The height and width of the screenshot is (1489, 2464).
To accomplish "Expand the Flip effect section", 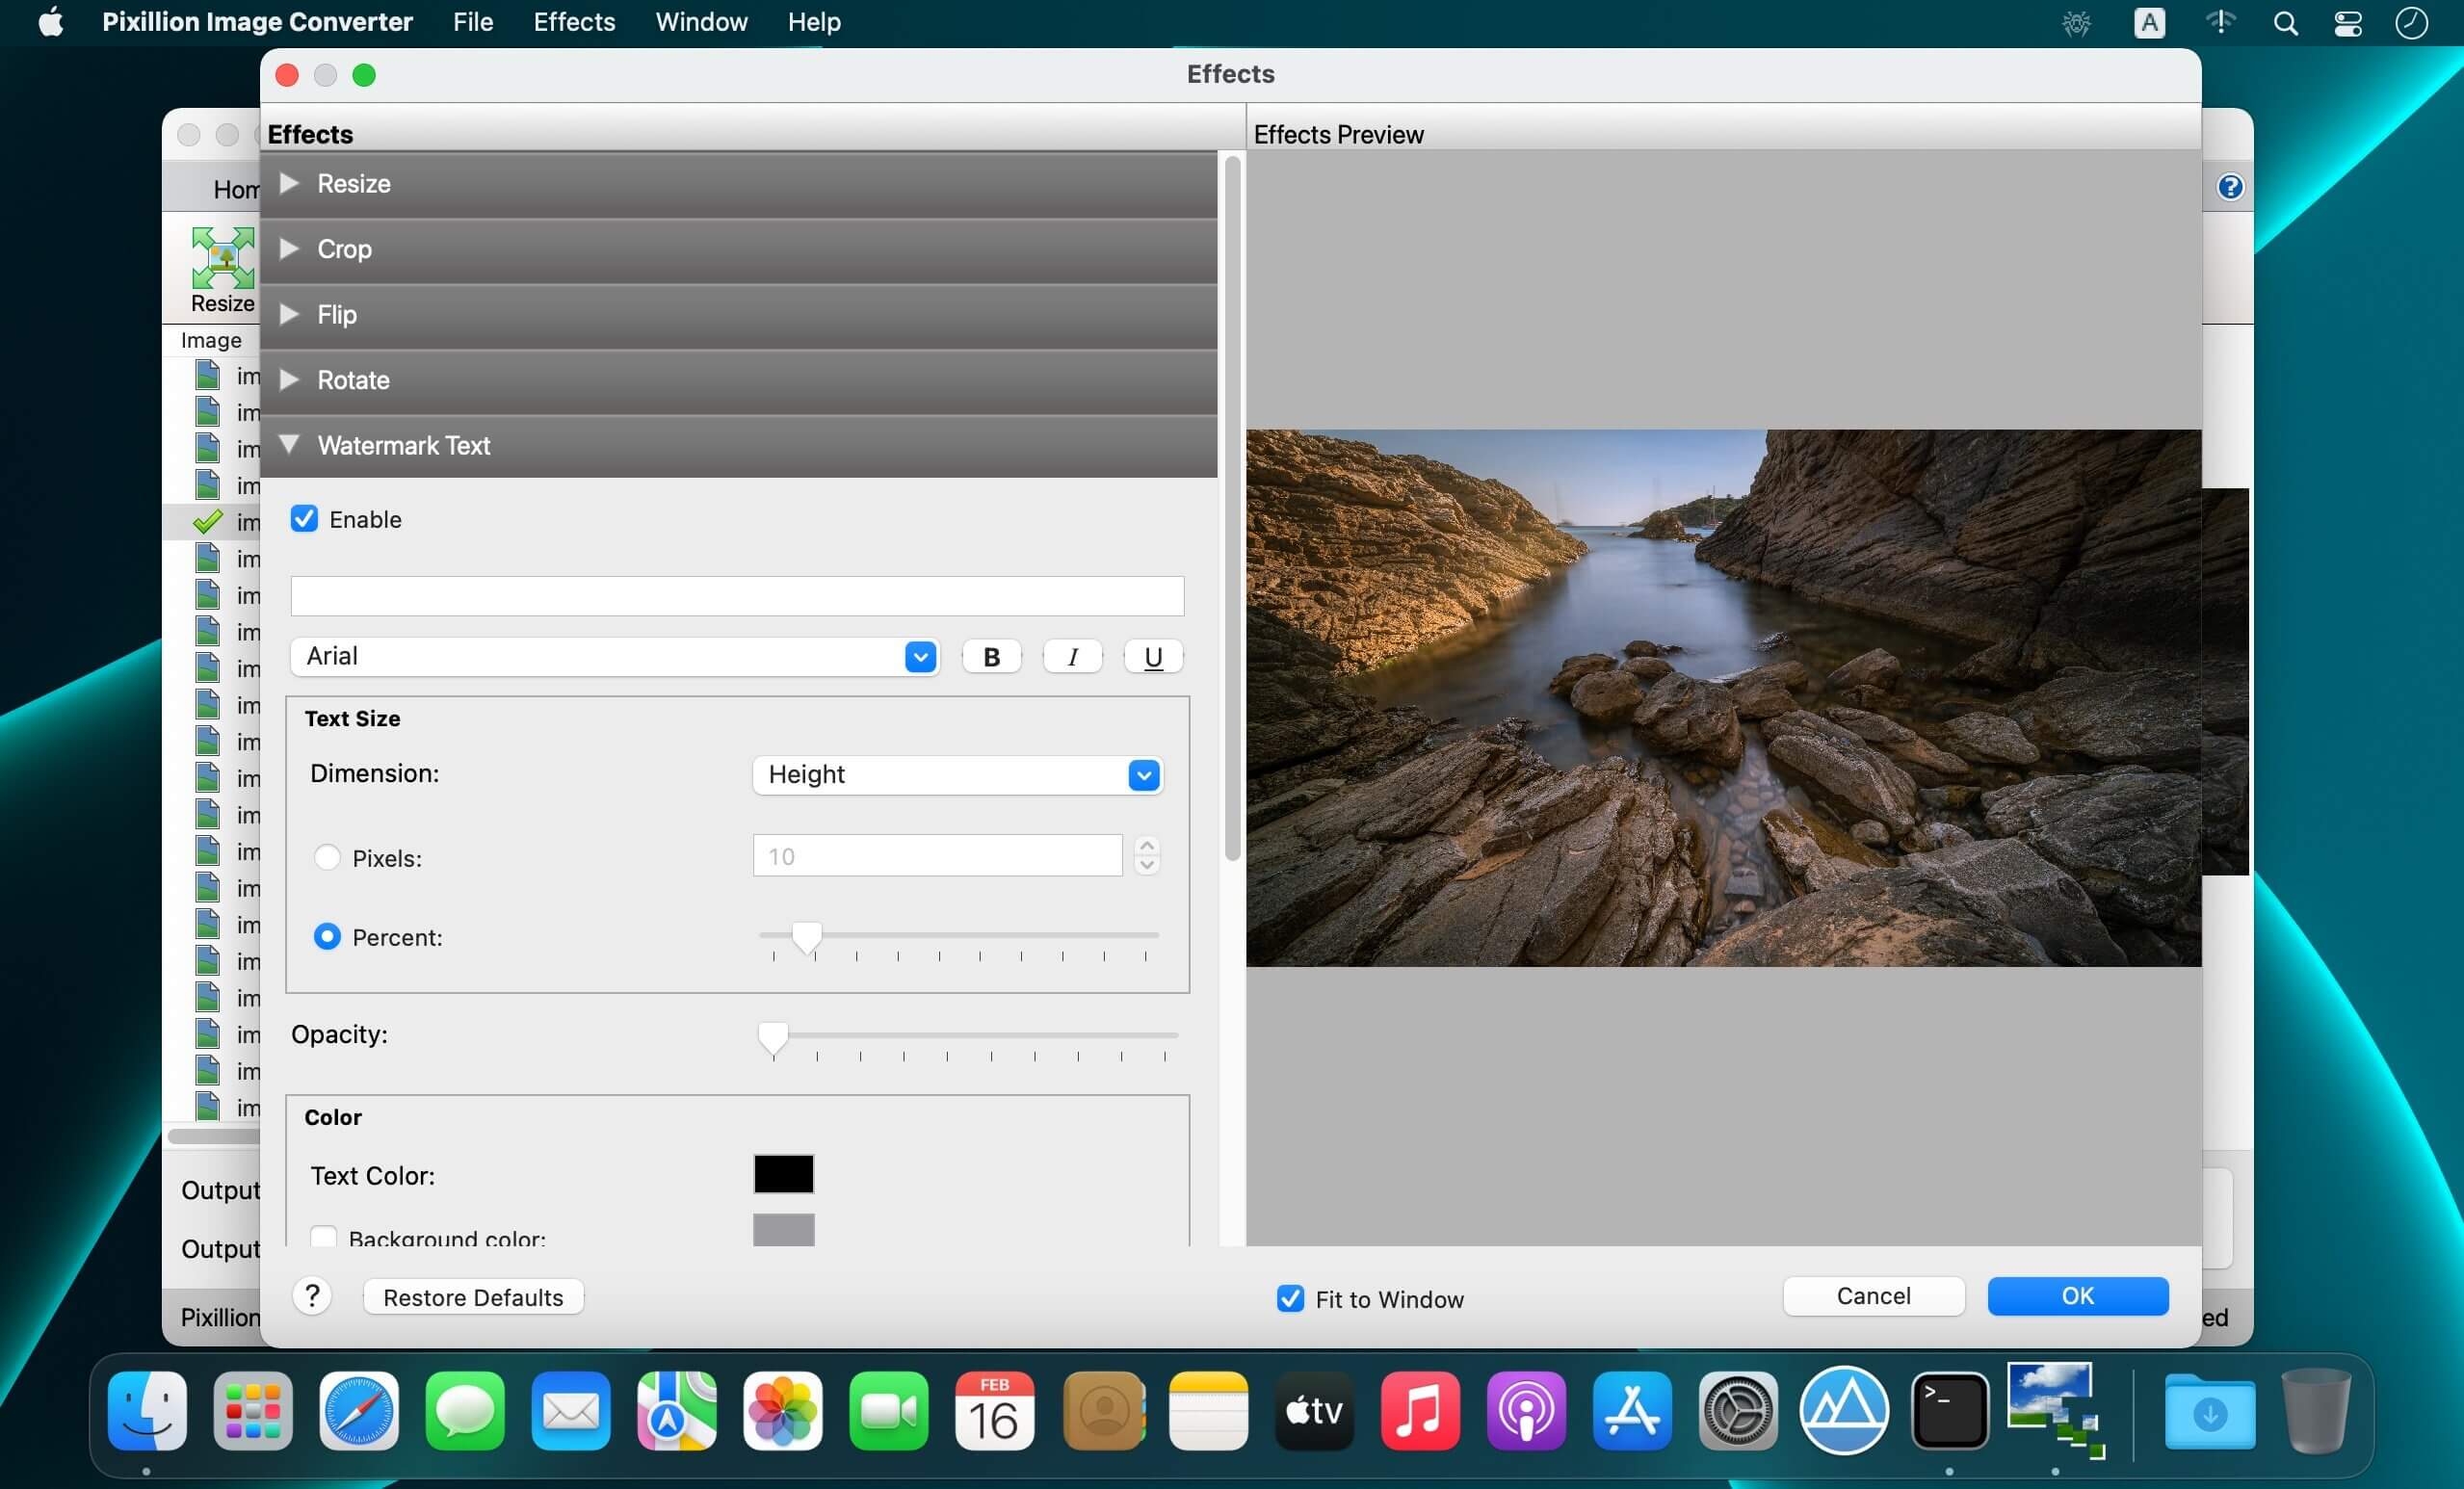I will pyautogui.click(x=739, y=315).
